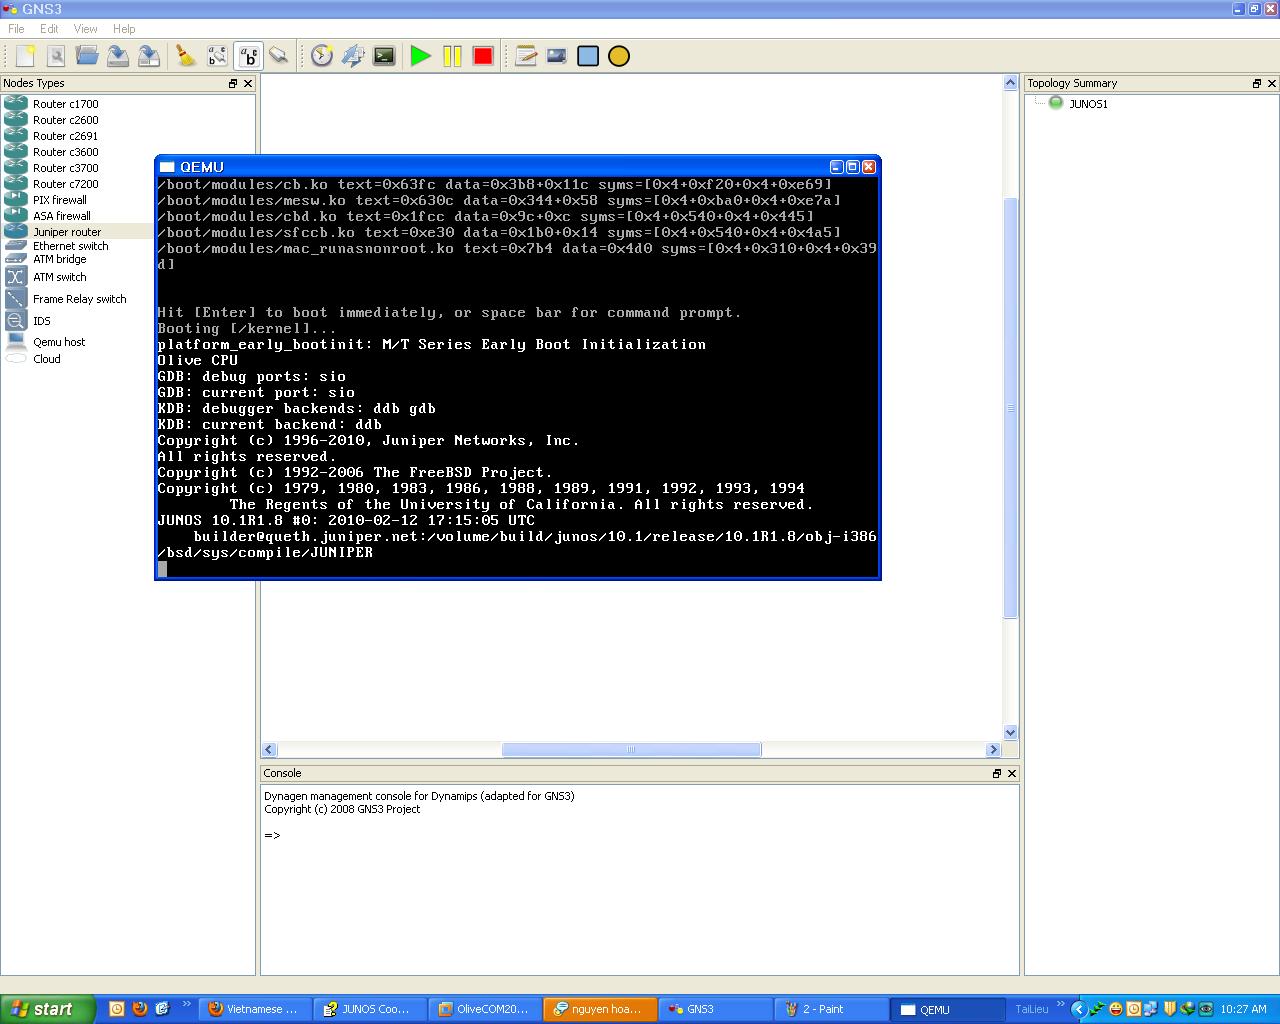
Task: Click the New blank topology icon
Action: point(25,56)
